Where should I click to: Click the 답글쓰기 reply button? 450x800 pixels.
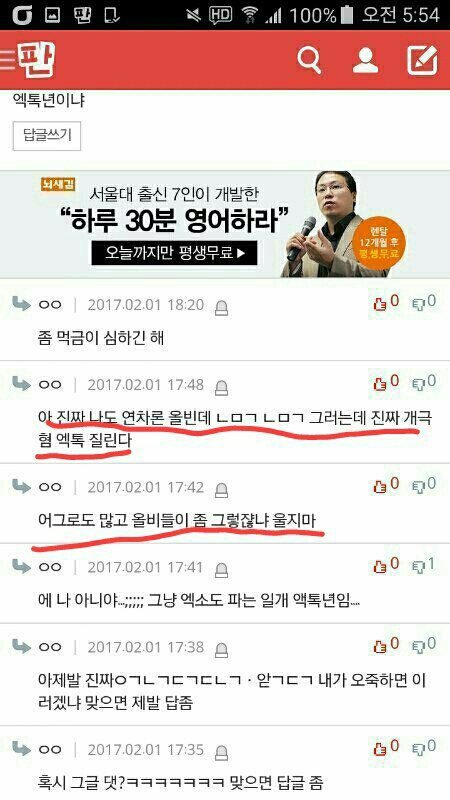(x=47, y=136)
